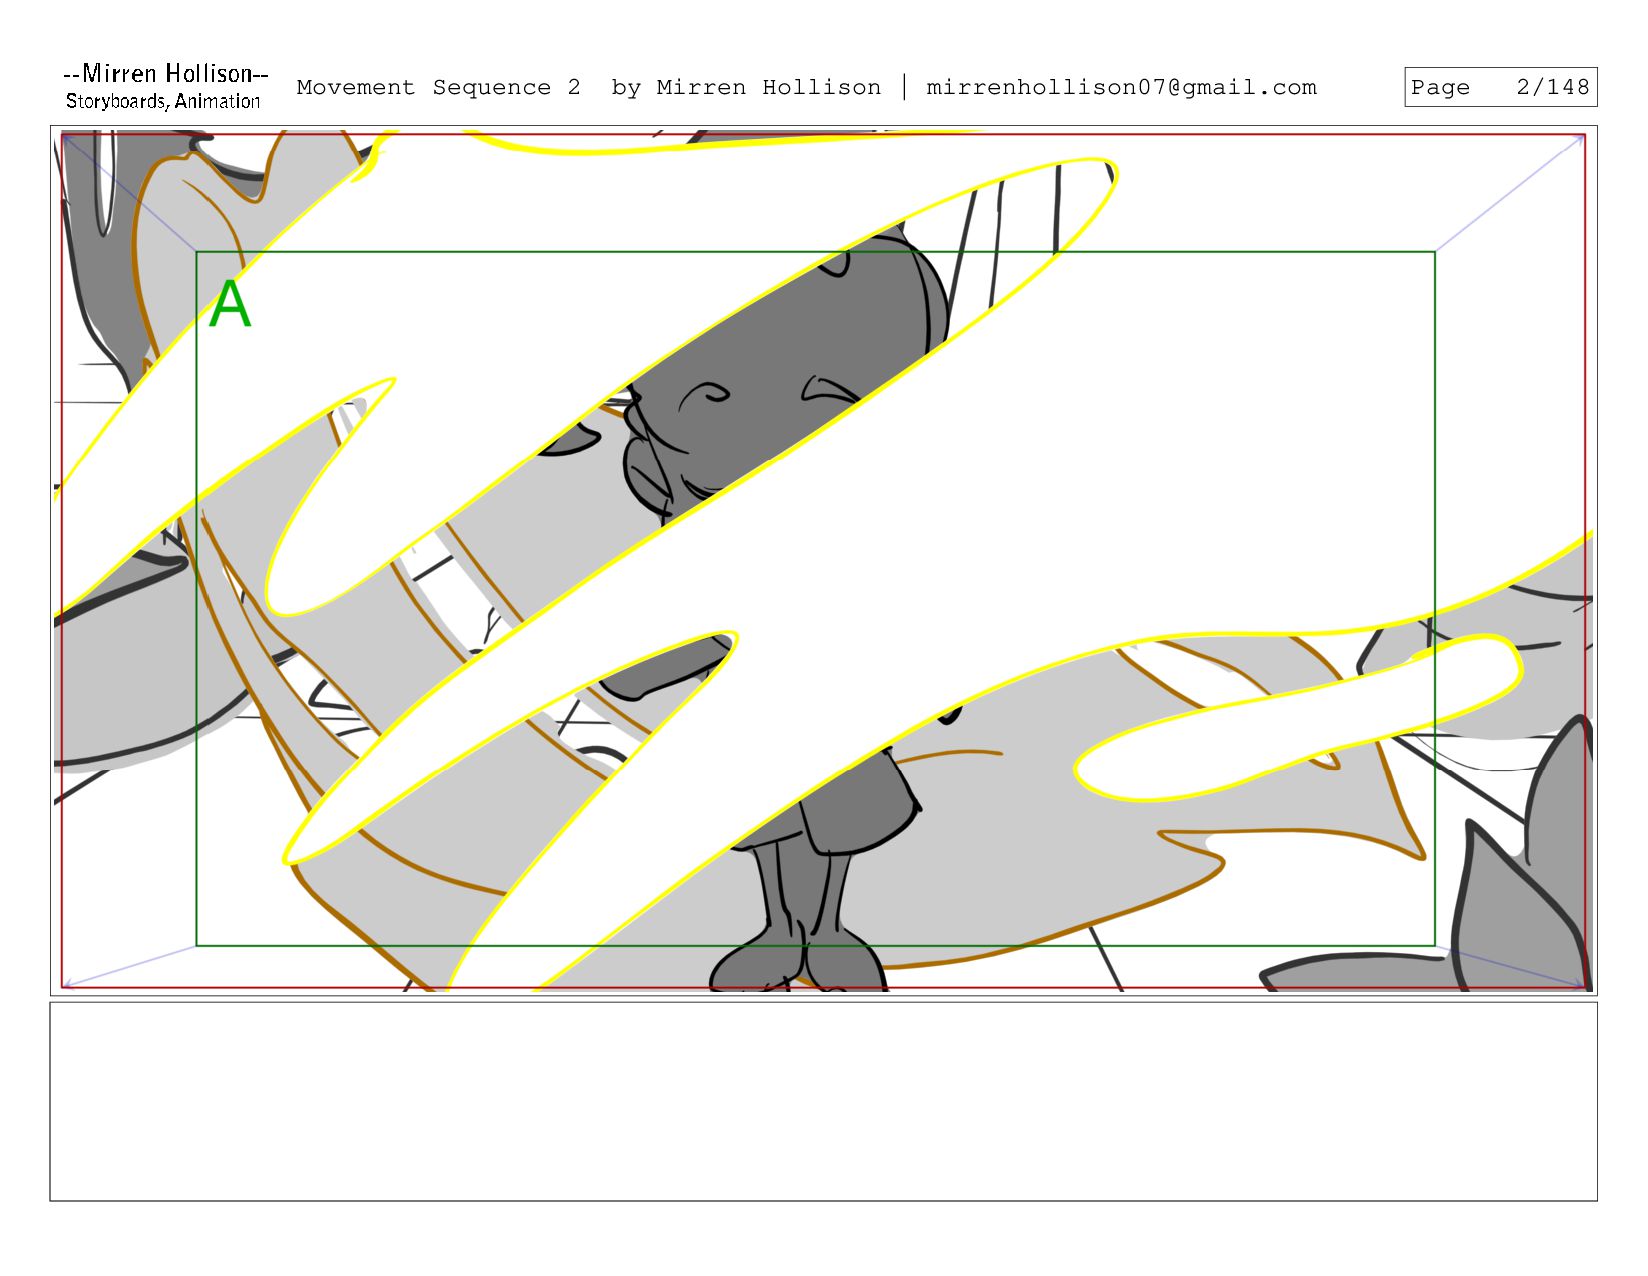
Task: Click the Mirren Hollison logo header
Action: coord(165,86)
